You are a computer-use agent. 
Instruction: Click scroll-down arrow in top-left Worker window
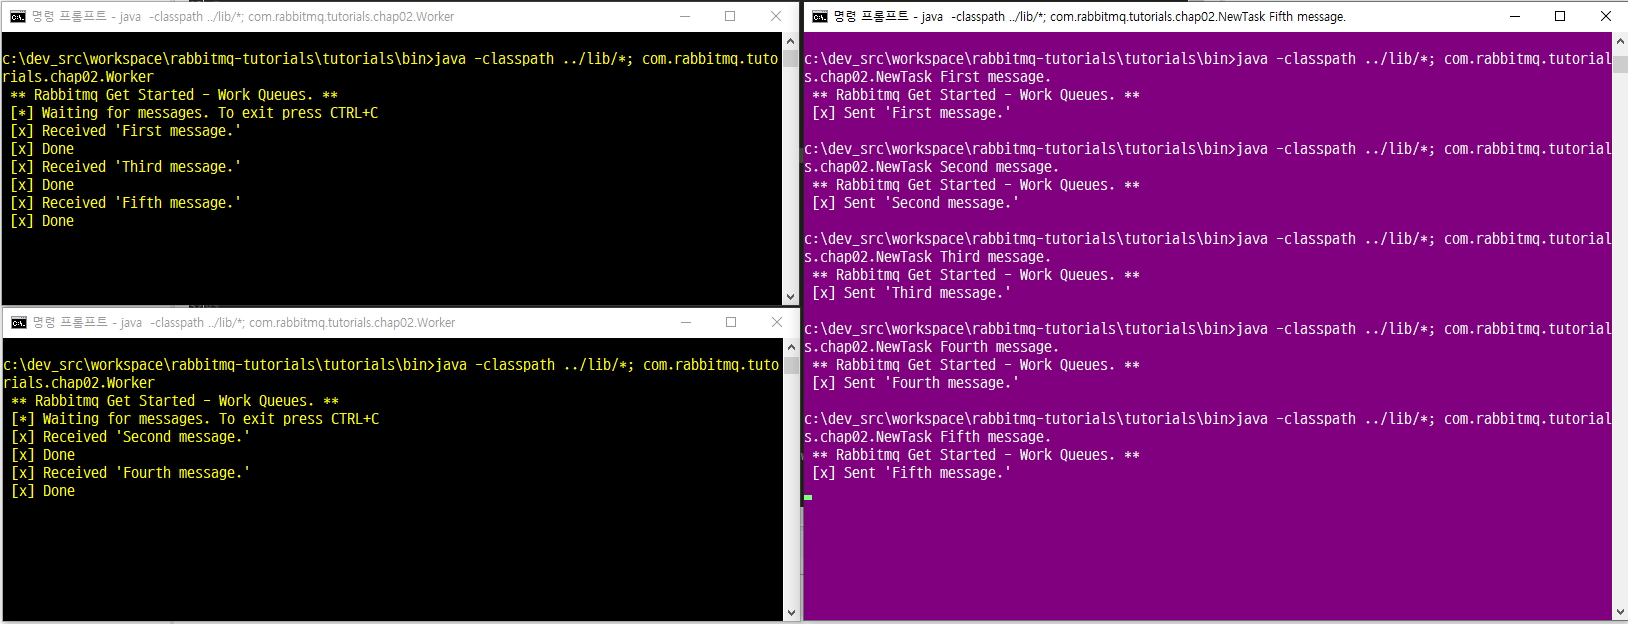click(791, 296)
